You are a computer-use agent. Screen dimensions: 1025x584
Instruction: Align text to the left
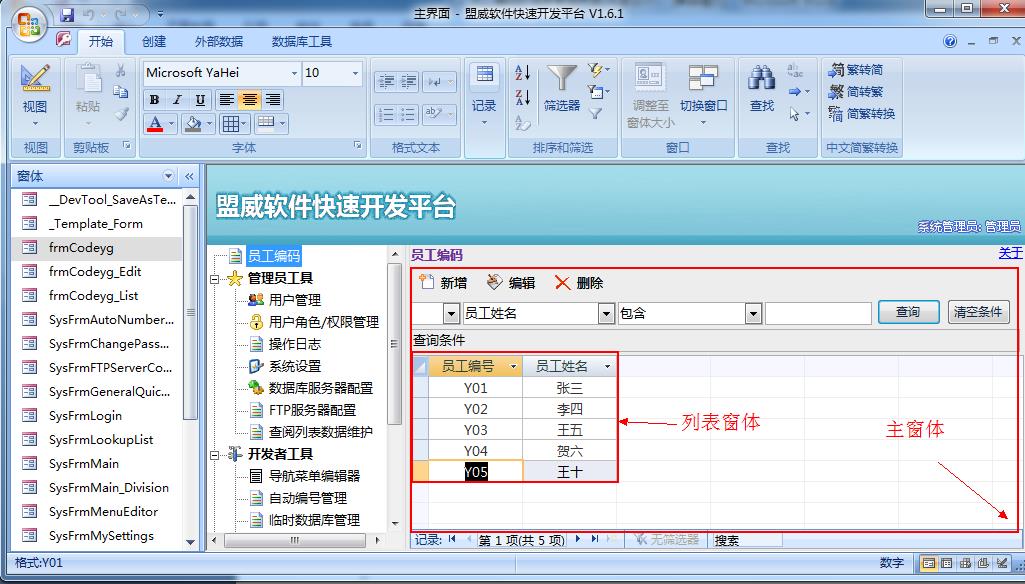click(226, 100)
